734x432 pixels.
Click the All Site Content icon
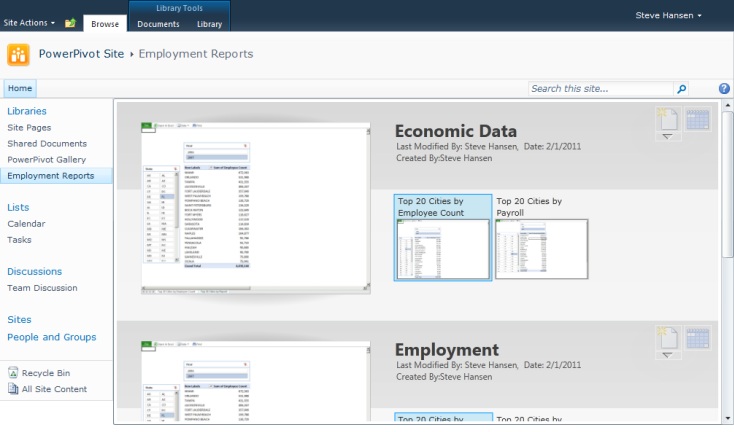[13, 388]
